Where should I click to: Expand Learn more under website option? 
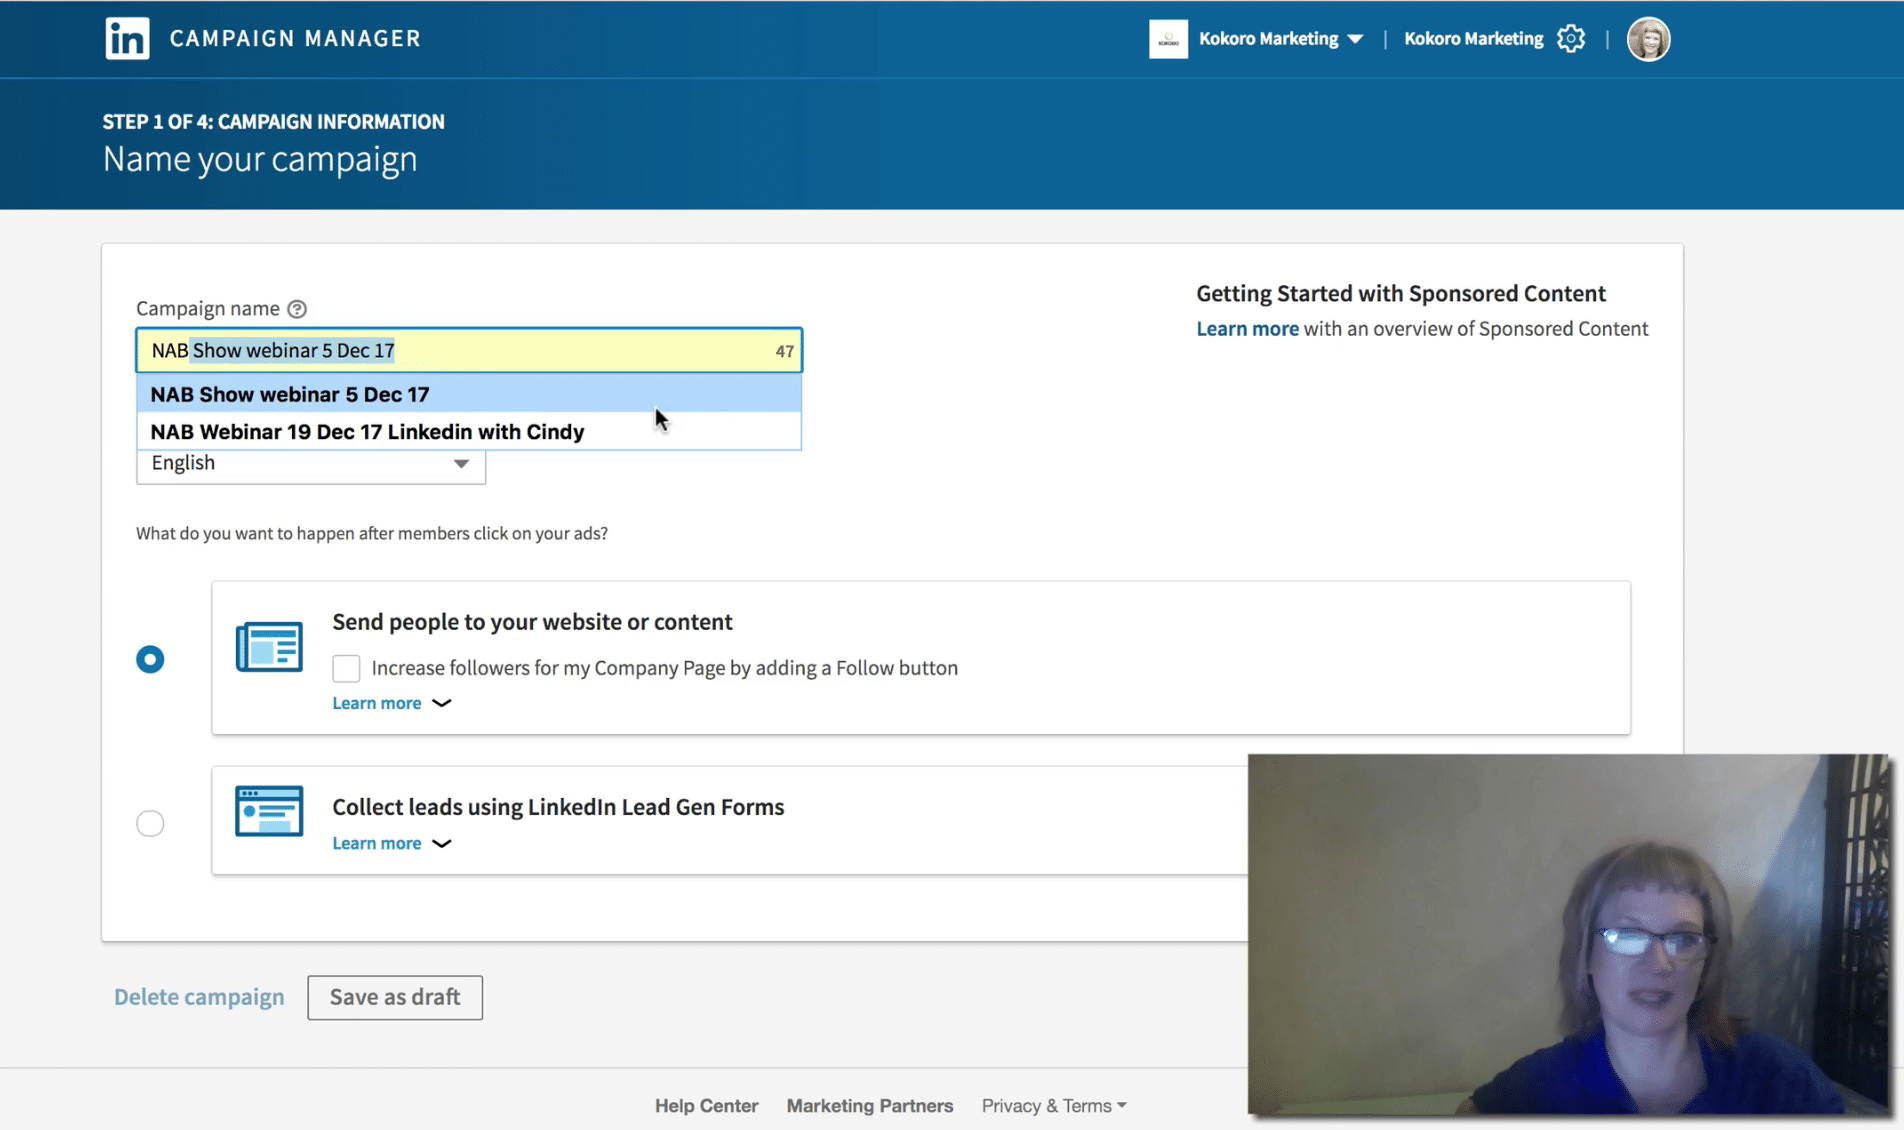tap(391, 703)
